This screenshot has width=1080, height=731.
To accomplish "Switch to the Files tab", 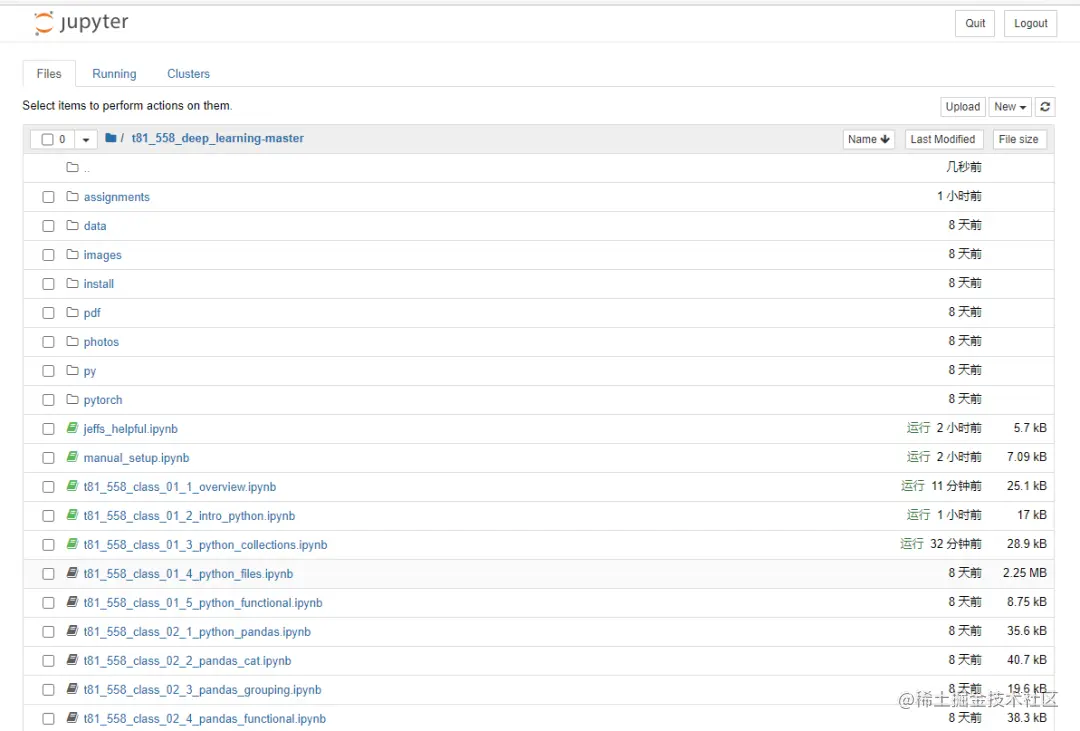I will pyautogui.click(x=49, y=74).
